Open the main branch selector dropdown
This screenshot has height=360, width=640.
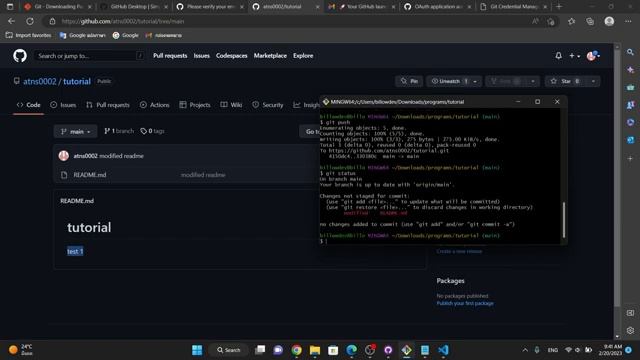[x=76, y=131]
